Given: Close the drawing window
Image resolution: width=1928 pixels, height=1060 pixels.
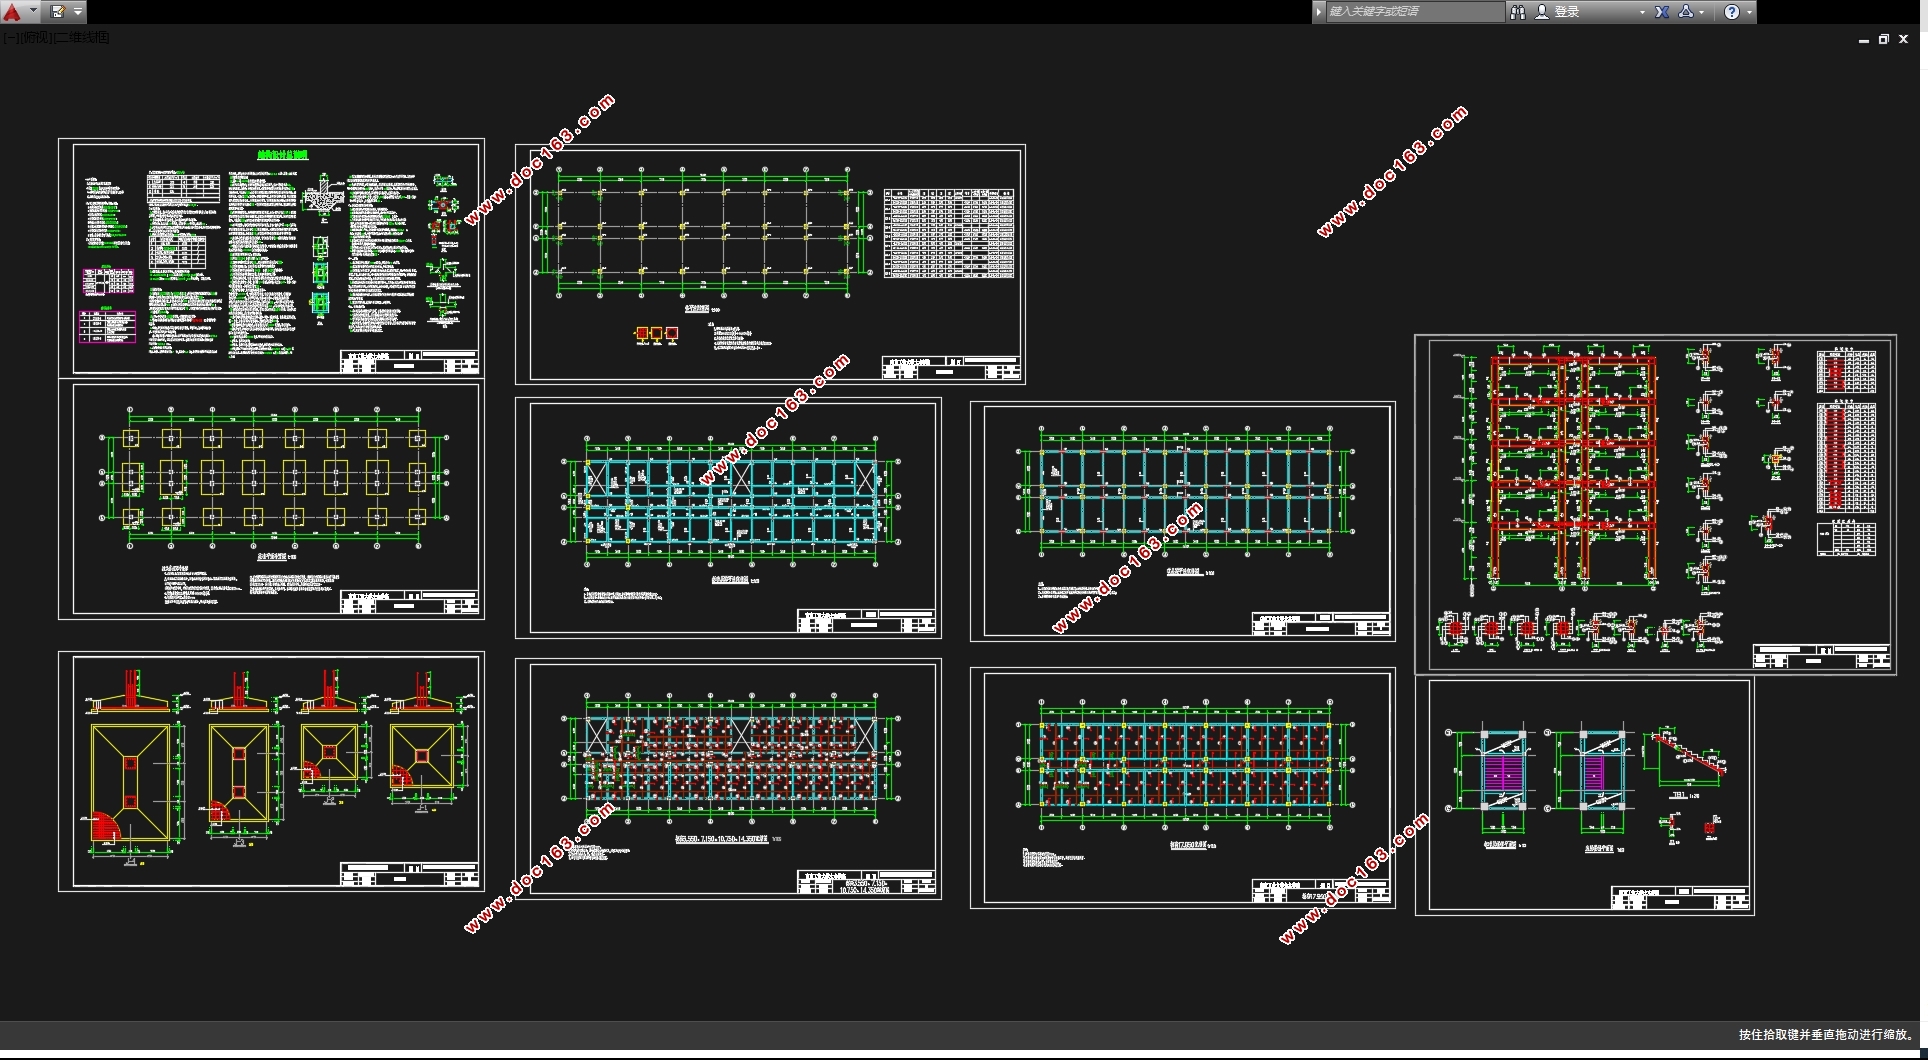Looking at the screenshot, I should tap(1904, 40).
